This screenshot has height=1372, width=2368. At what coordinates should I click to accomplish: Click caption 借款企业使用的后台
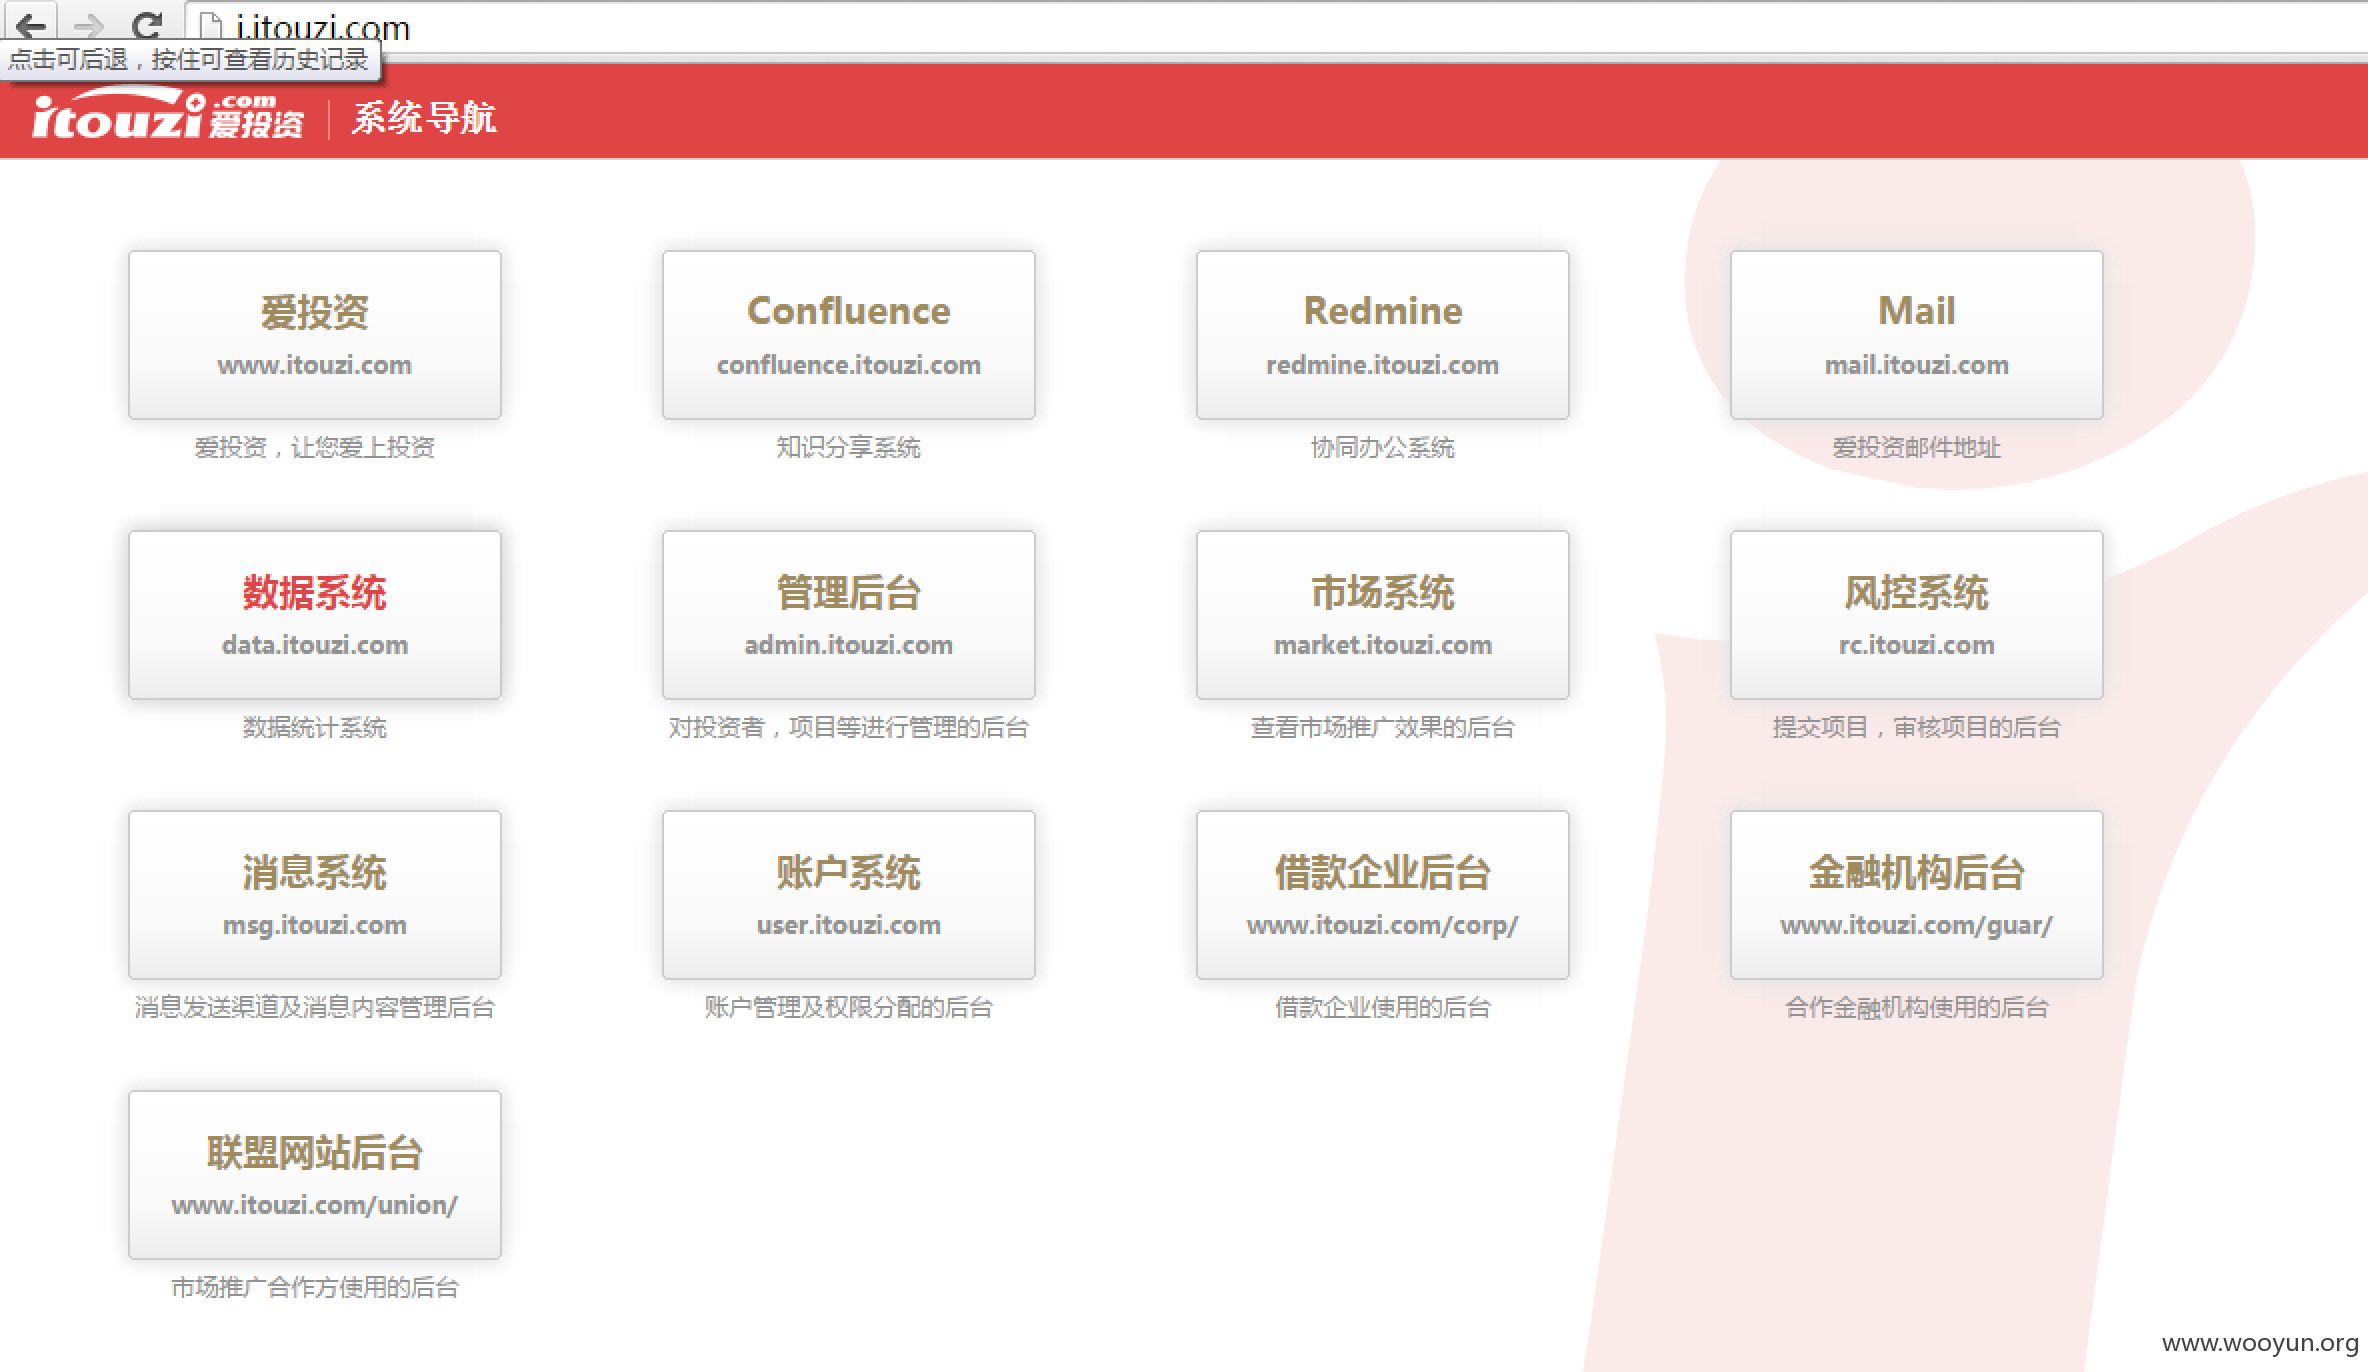(x=1383, y=1007)
